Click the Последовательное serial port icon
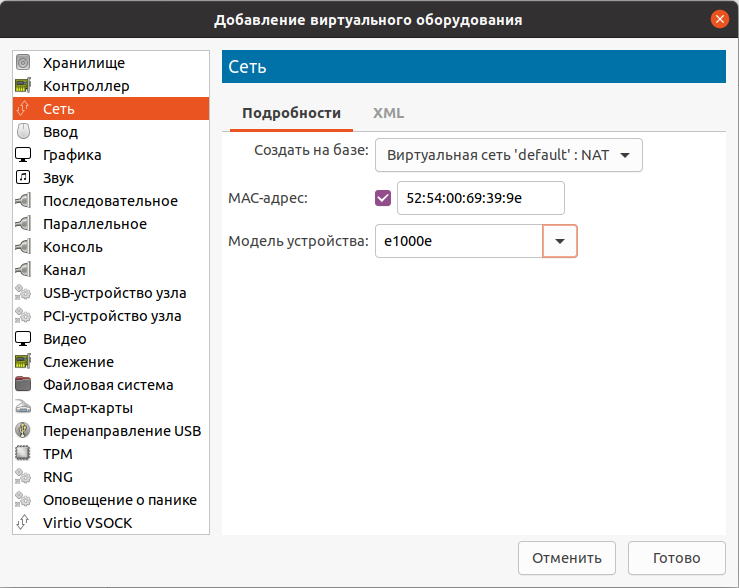This screenshot has width=739, height=588. [23, 201]
